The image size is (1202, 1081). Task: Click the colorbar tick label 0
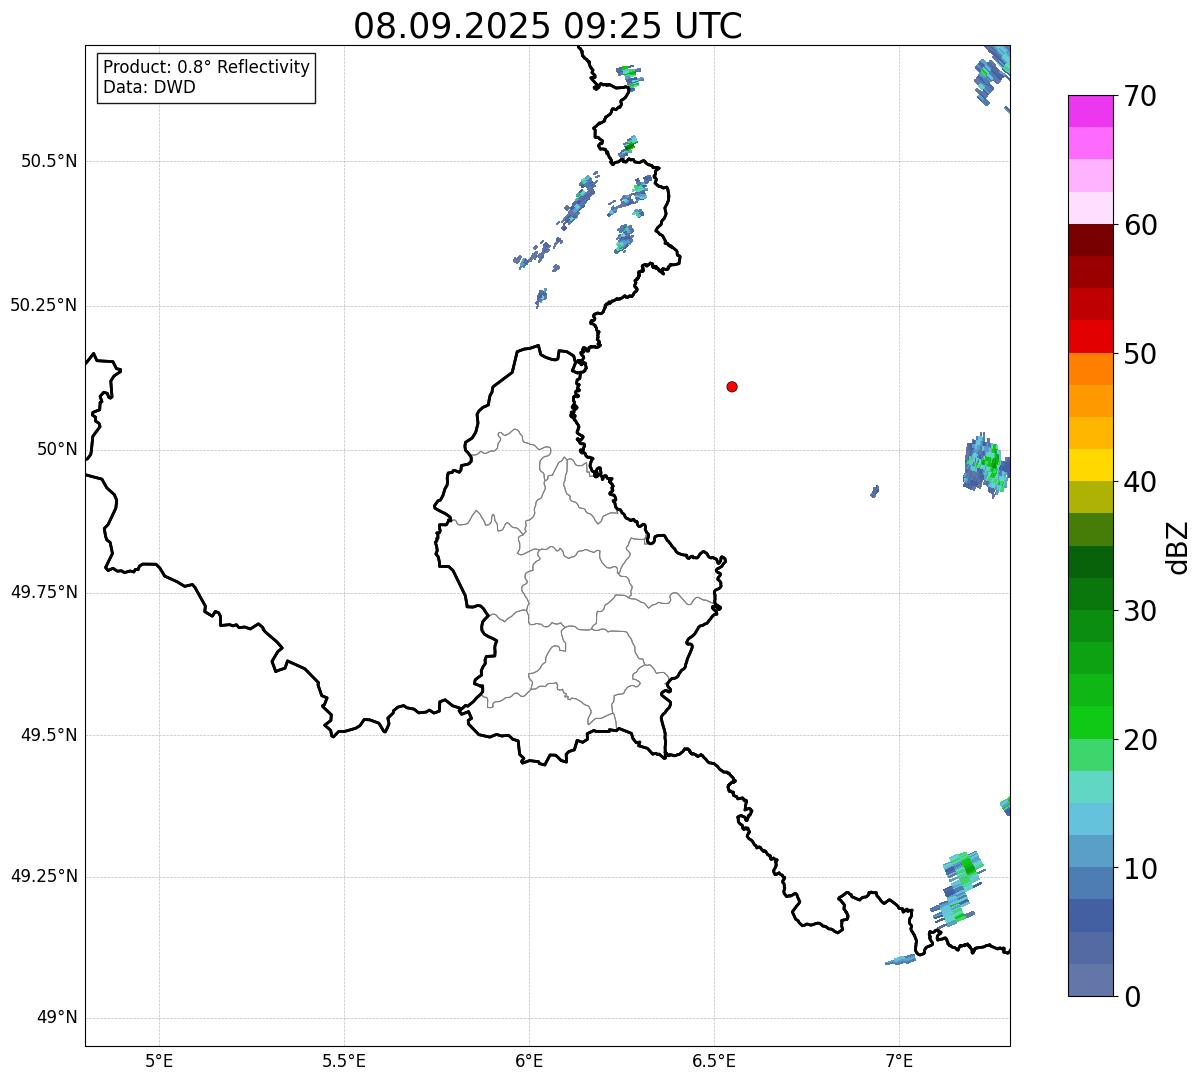[1133, 997]
